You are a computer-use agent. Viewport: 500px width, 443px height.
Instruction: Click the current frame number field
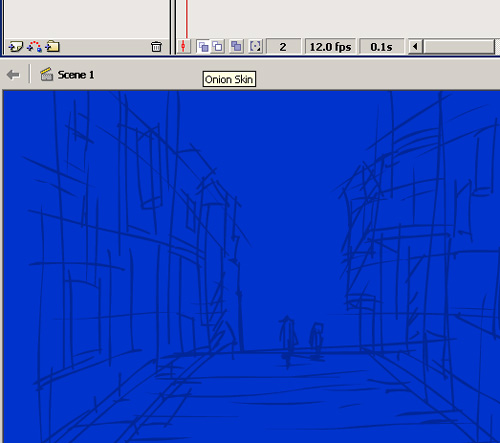point(283,47)
